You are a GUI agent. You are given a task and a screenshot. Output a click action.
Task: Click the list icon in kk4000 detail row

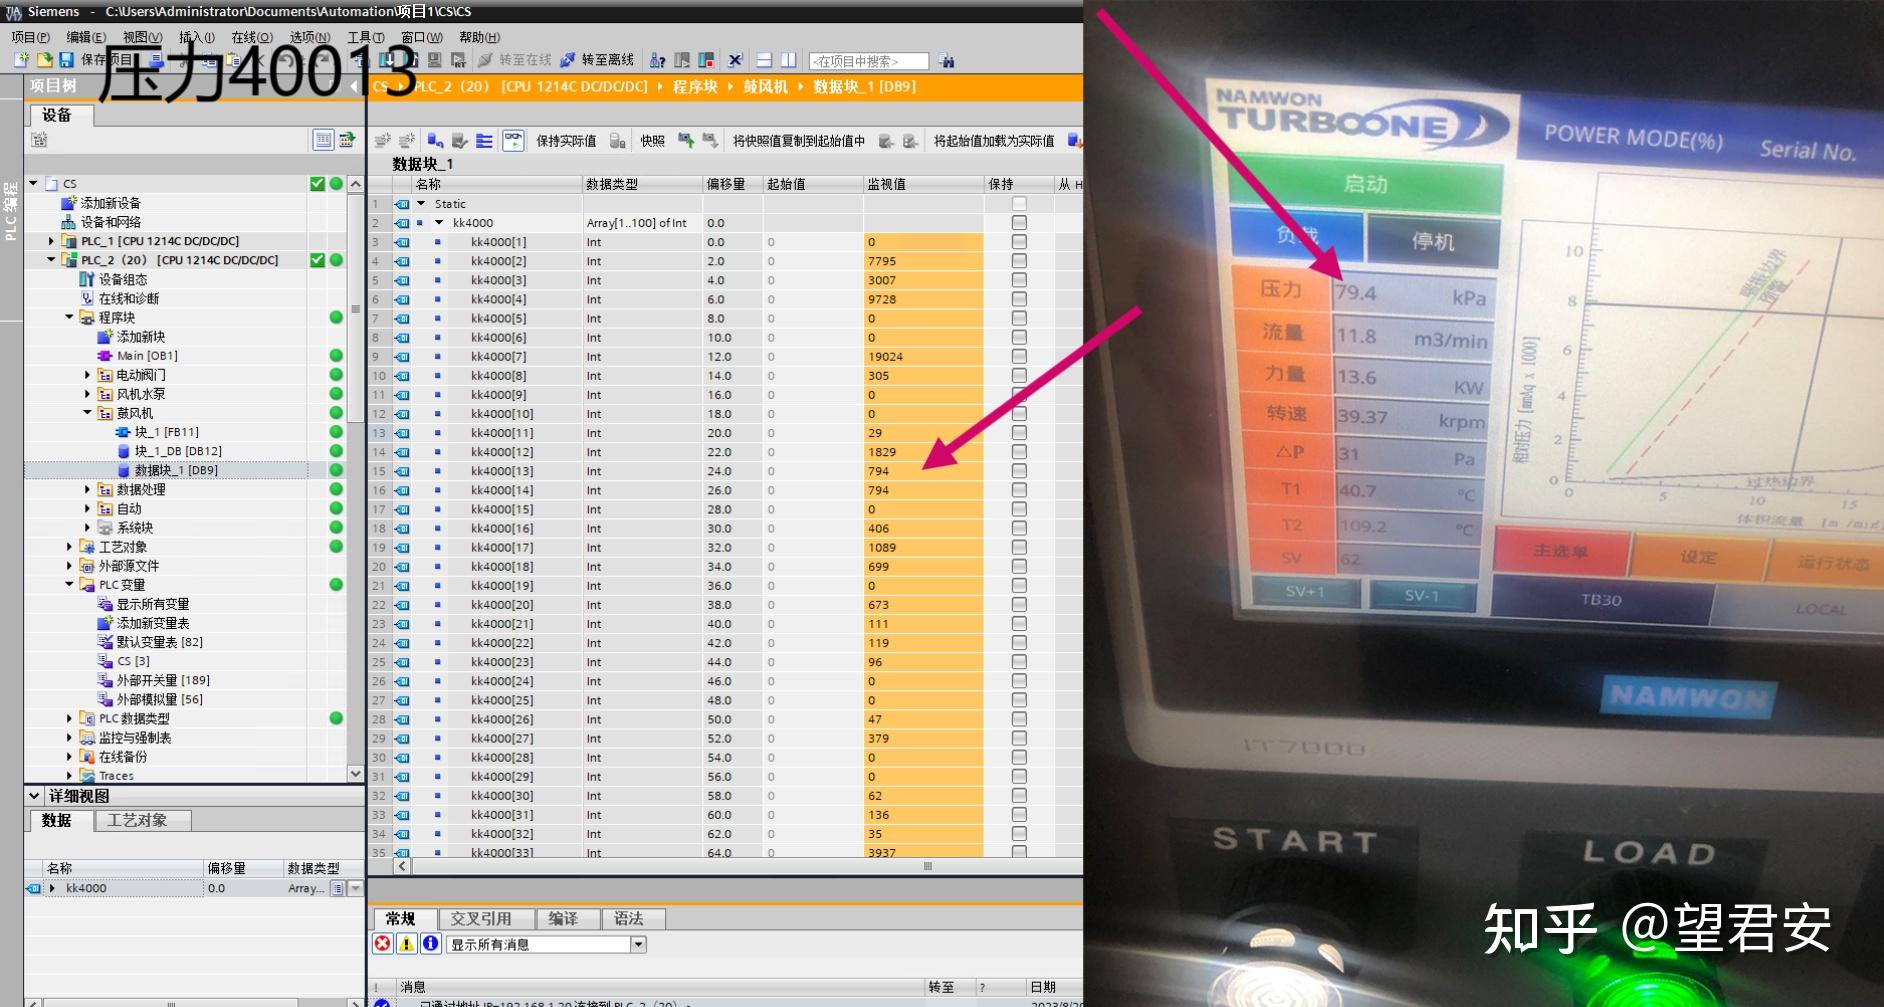338,888
